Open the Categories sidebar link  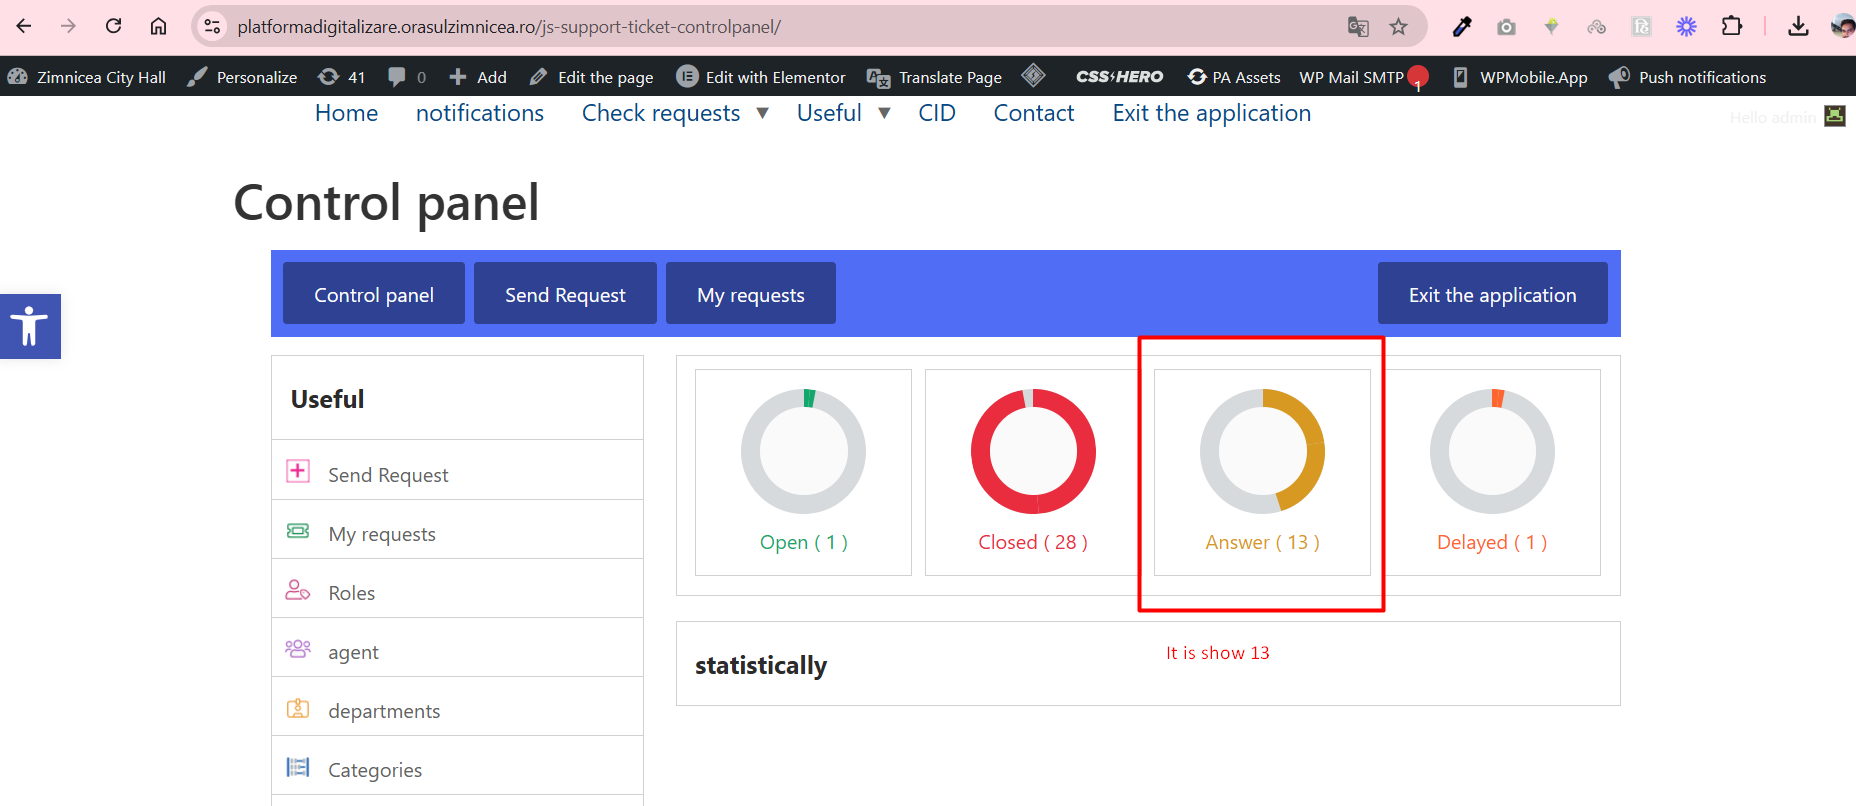375,770
